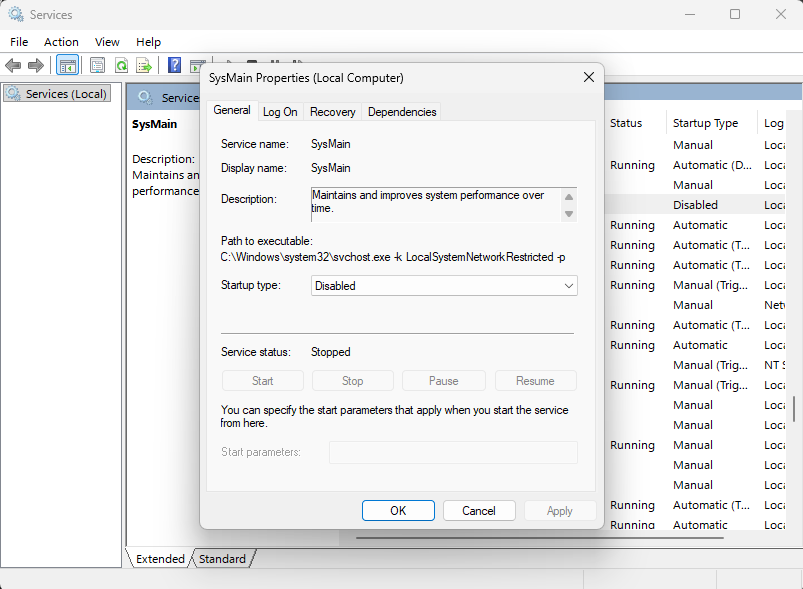Maximize the Services window
This screenshot has width=803, height=589.
[x=735, y=14]
